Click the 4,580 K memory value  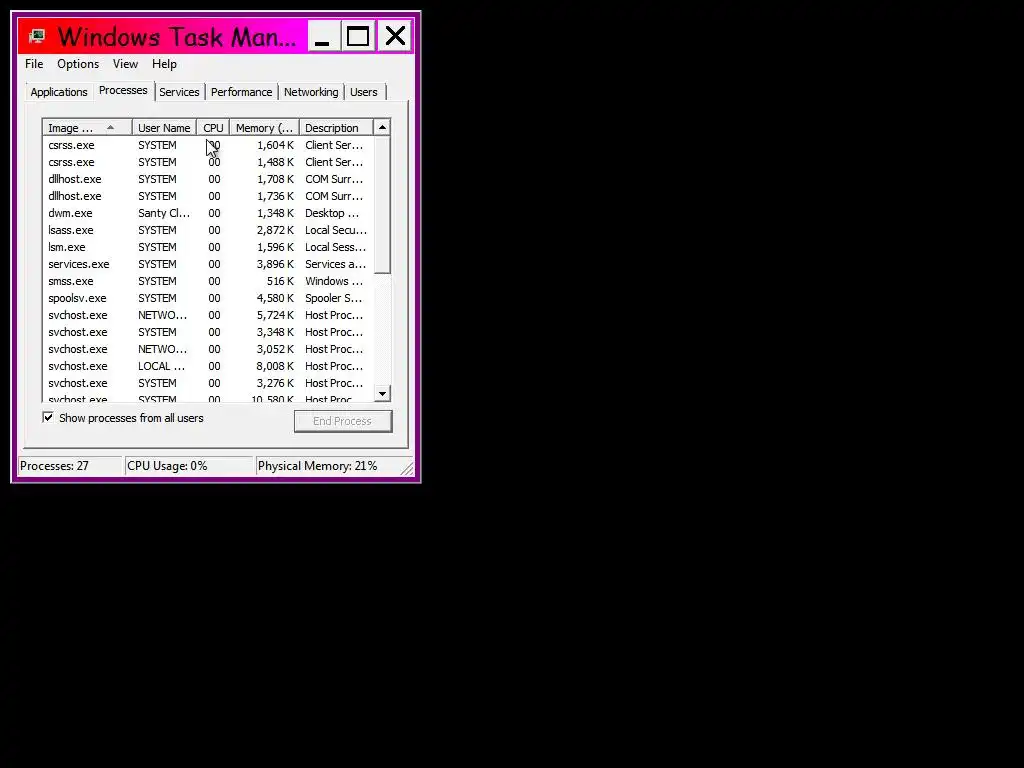[275, 298]
